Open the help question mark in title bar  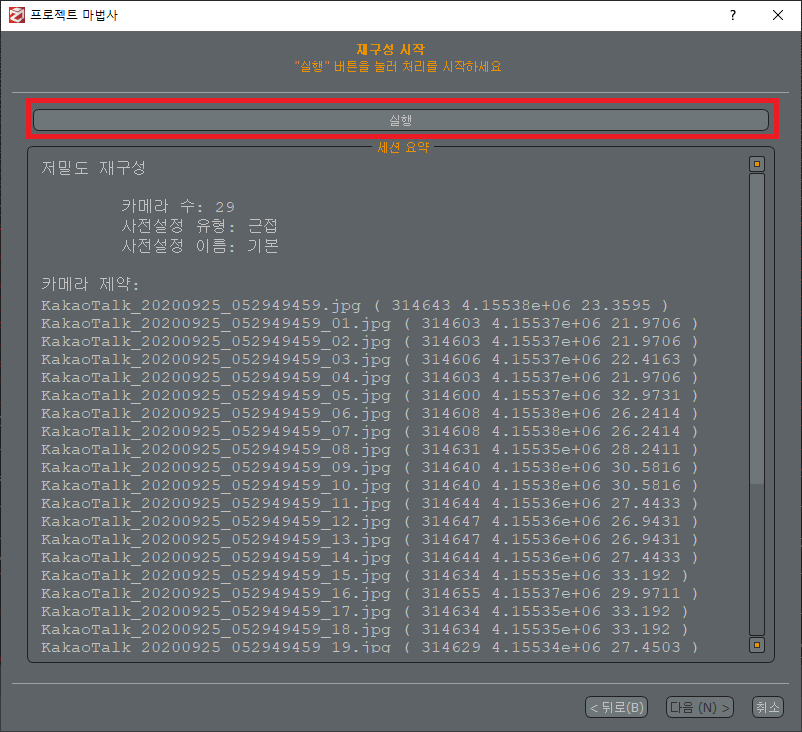point(733,15)
